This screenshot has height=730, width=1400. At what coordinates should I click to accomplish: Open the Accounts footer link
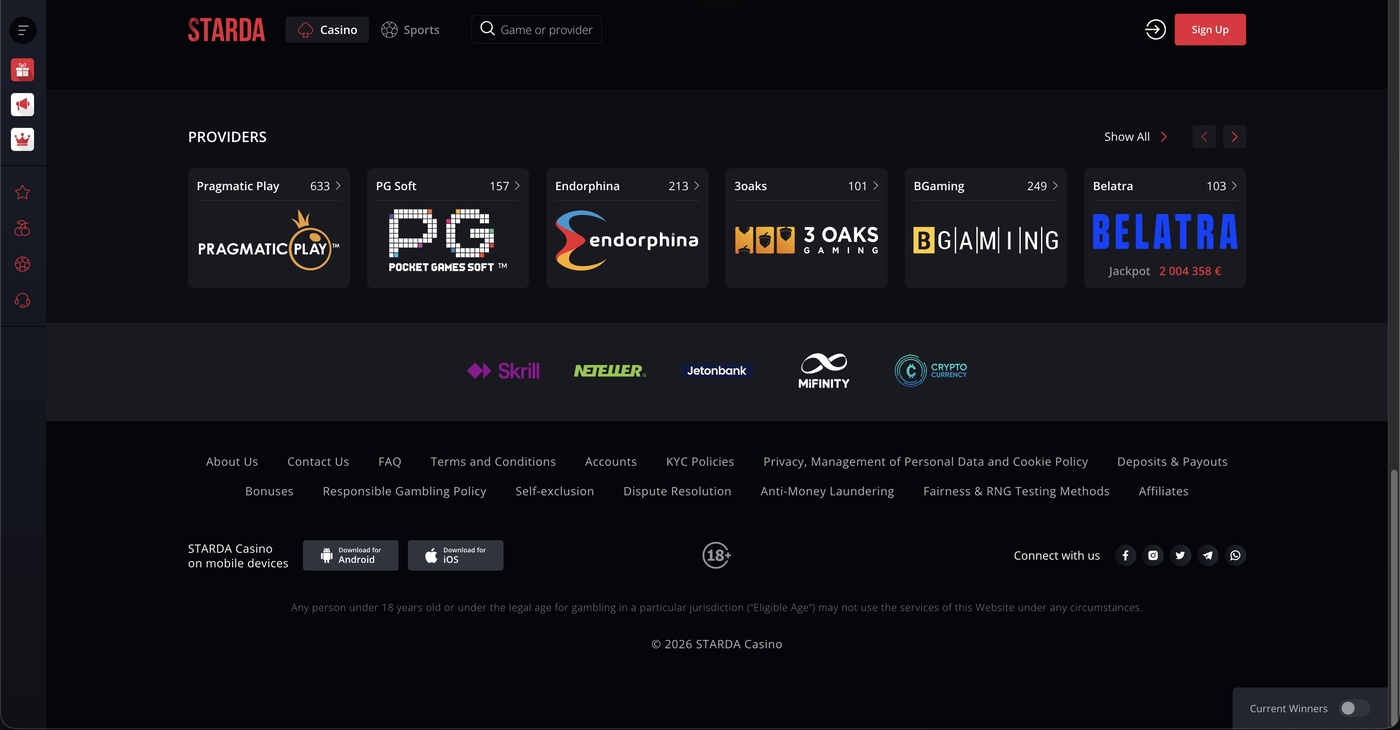[x=611, y=462]
